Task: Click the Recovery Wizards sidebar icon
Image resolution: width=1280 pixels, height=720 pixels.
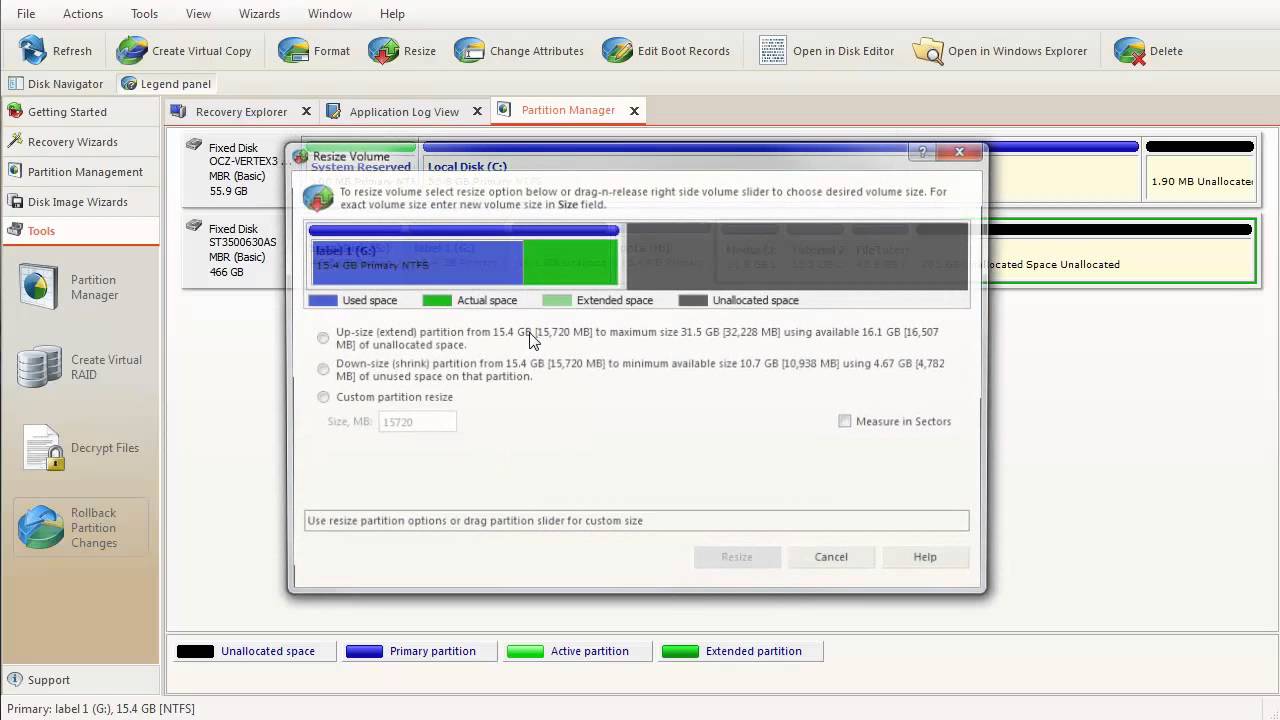Action: (15, 141)
